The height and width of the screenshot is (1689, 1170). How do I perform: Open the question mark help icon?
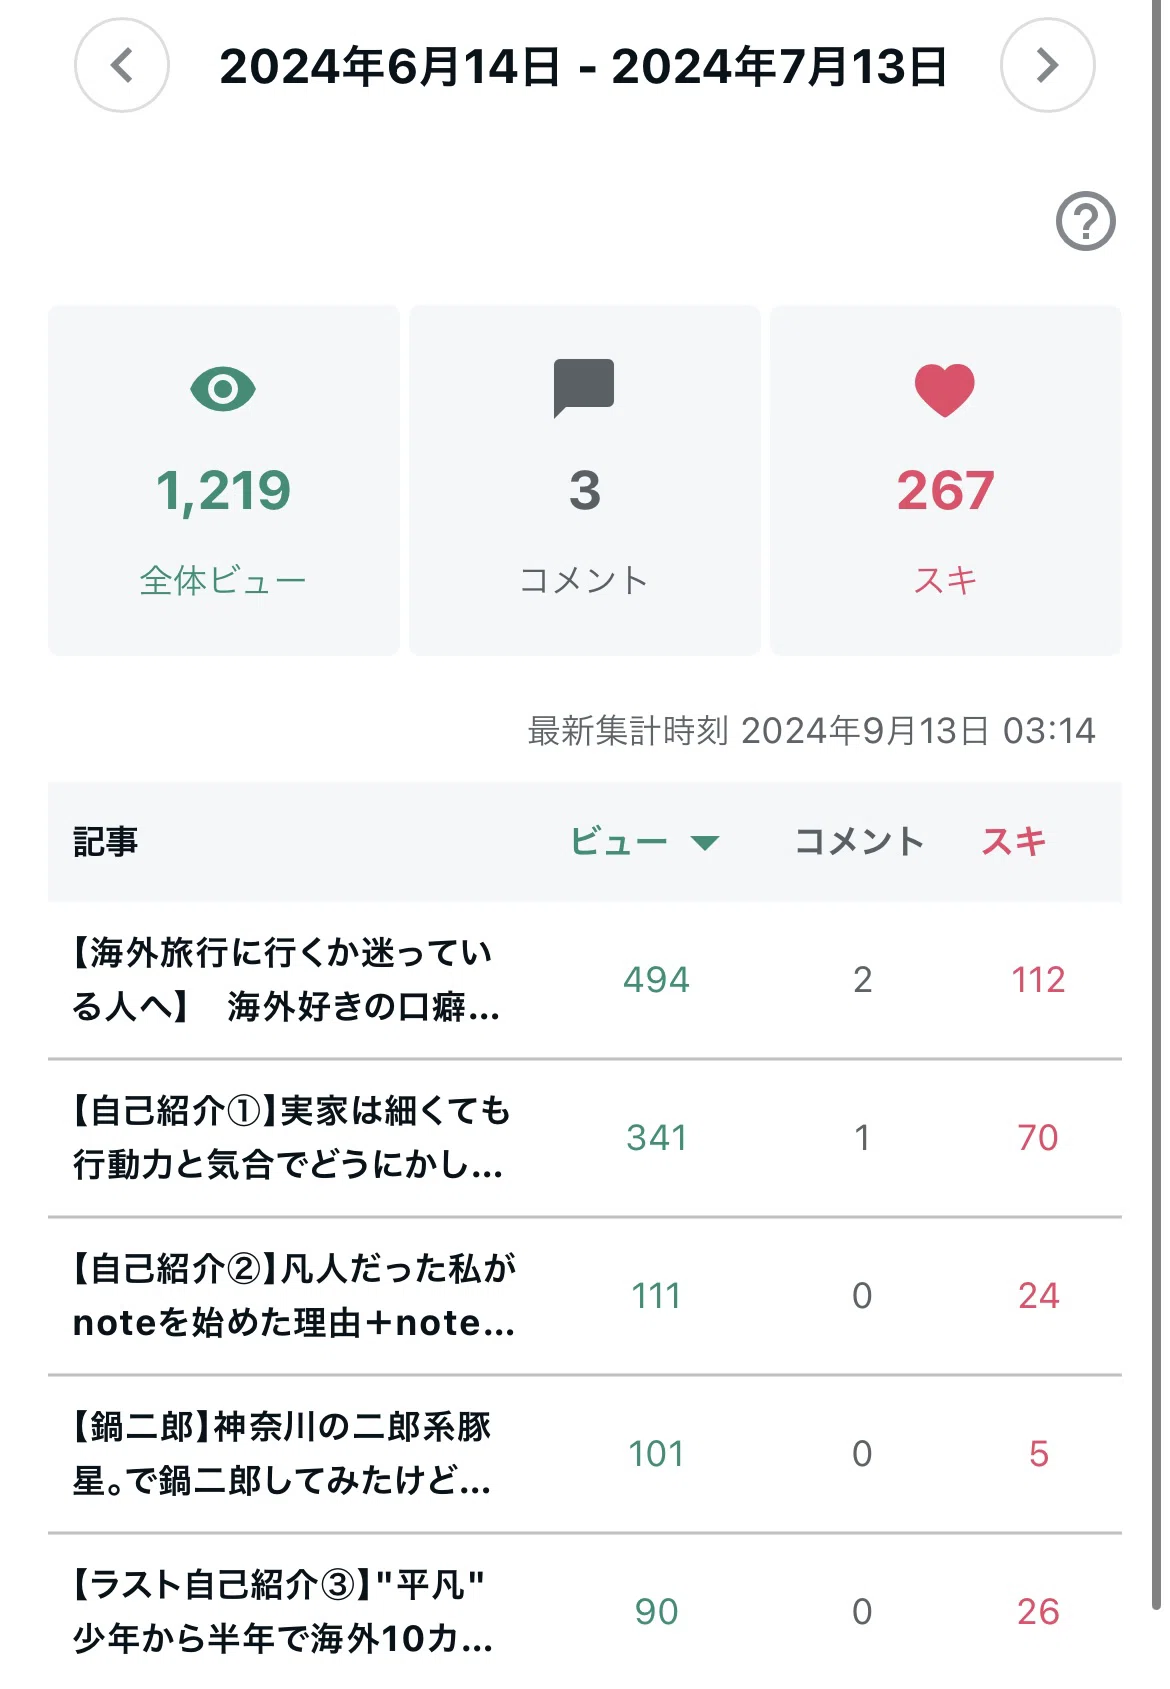pos(1086,221)
